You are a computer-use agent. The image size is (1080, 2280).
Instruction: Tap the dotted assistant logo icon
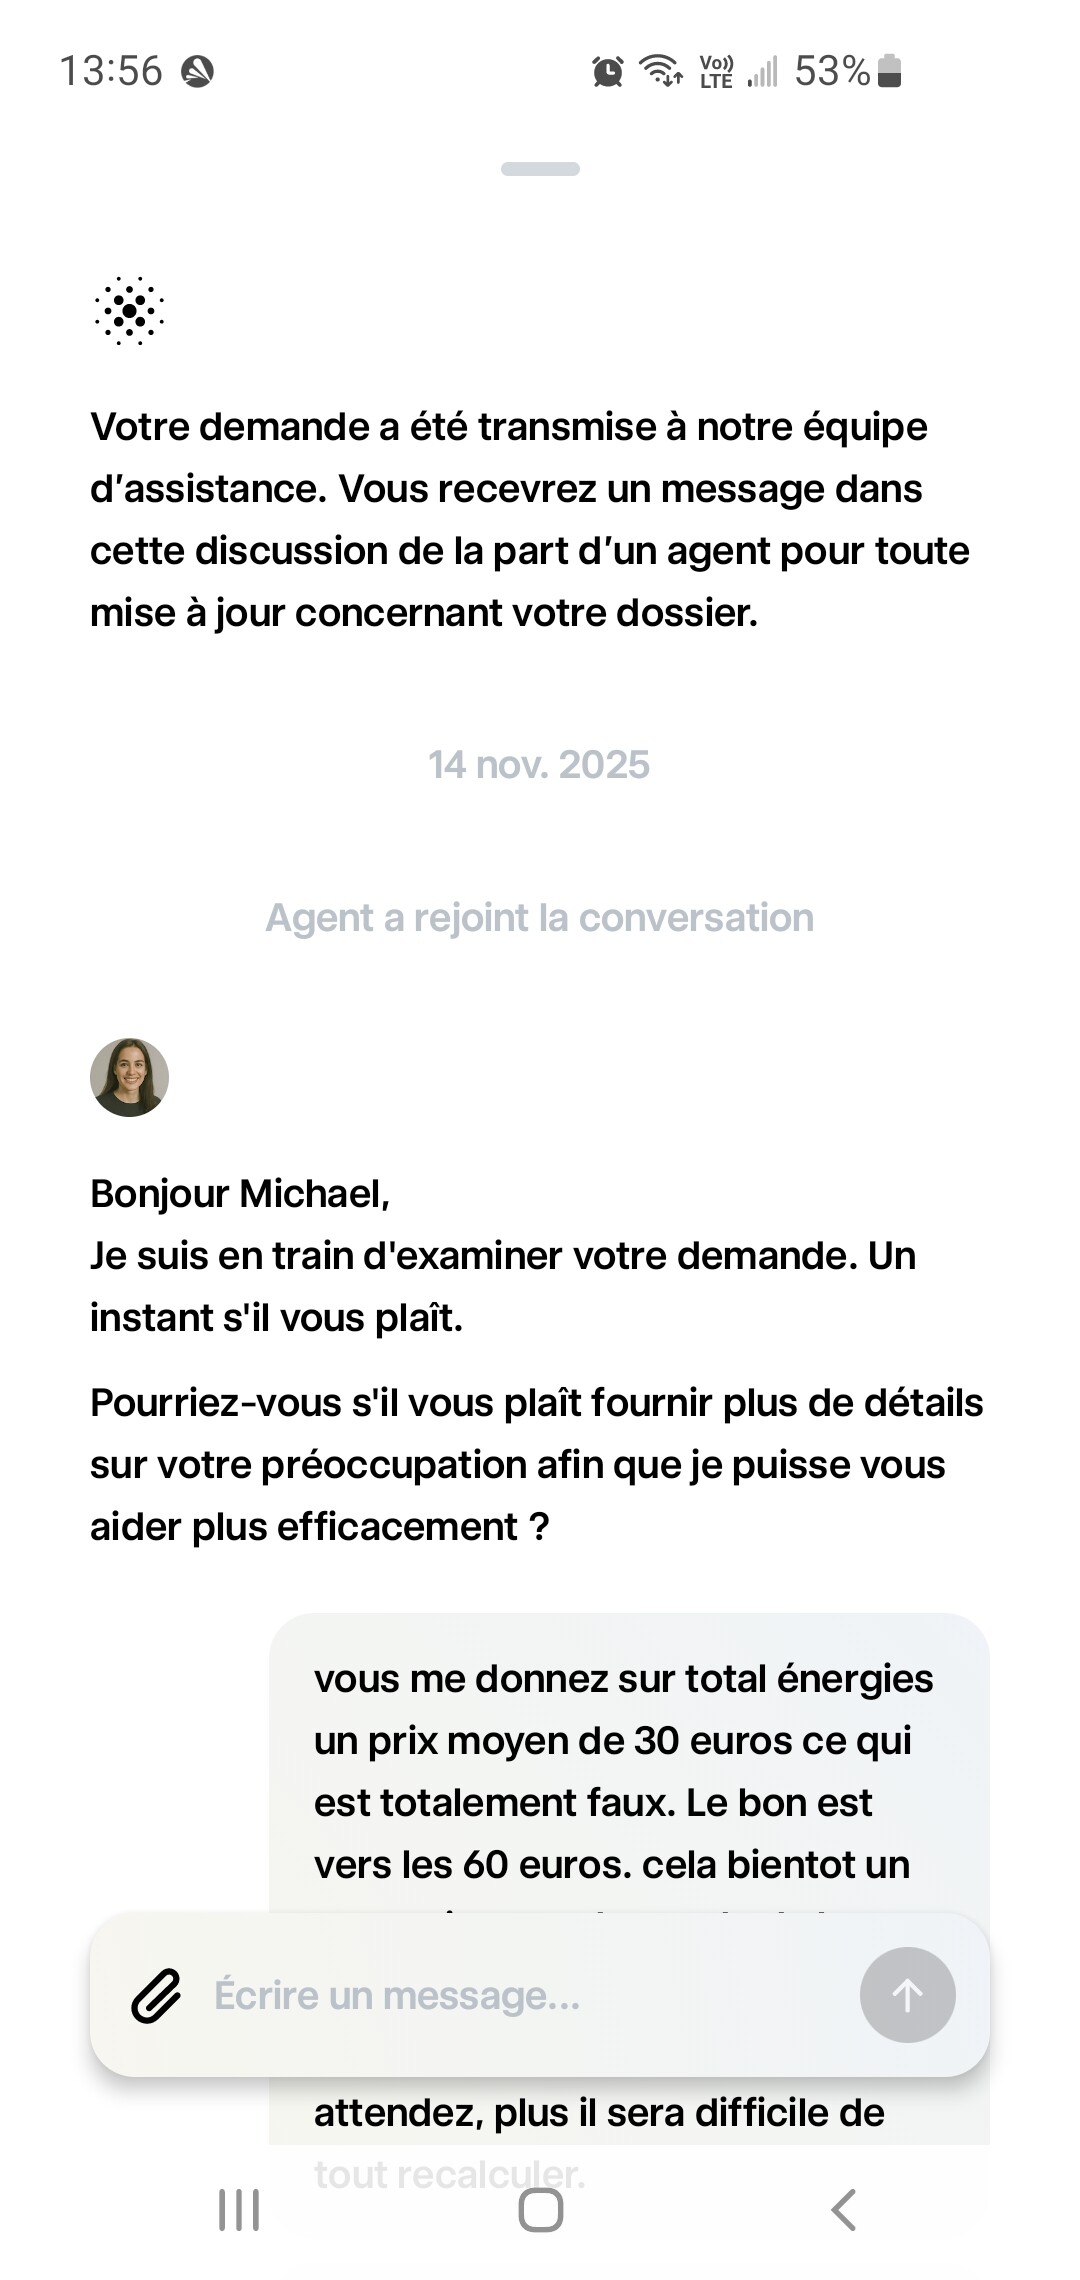(129, 311)
